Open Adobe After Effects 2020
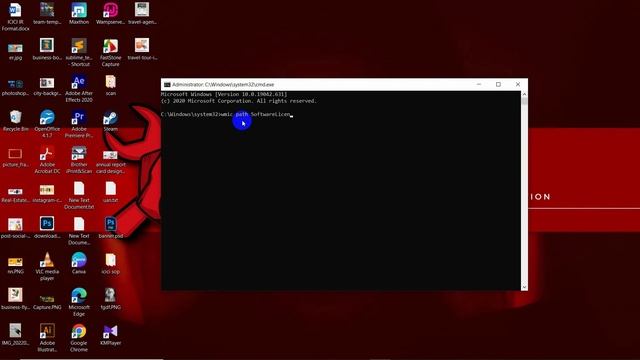The height and width of the screenshot is (360, 640). (x=79, y=82)
